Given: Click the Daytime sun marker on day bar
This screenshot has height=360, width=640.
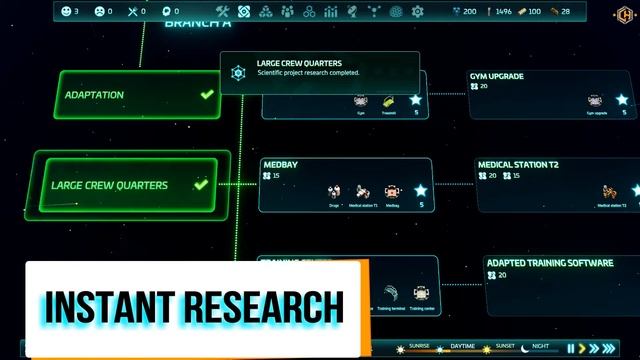Looking at the screenshot, I should click(x=440, y=349).
